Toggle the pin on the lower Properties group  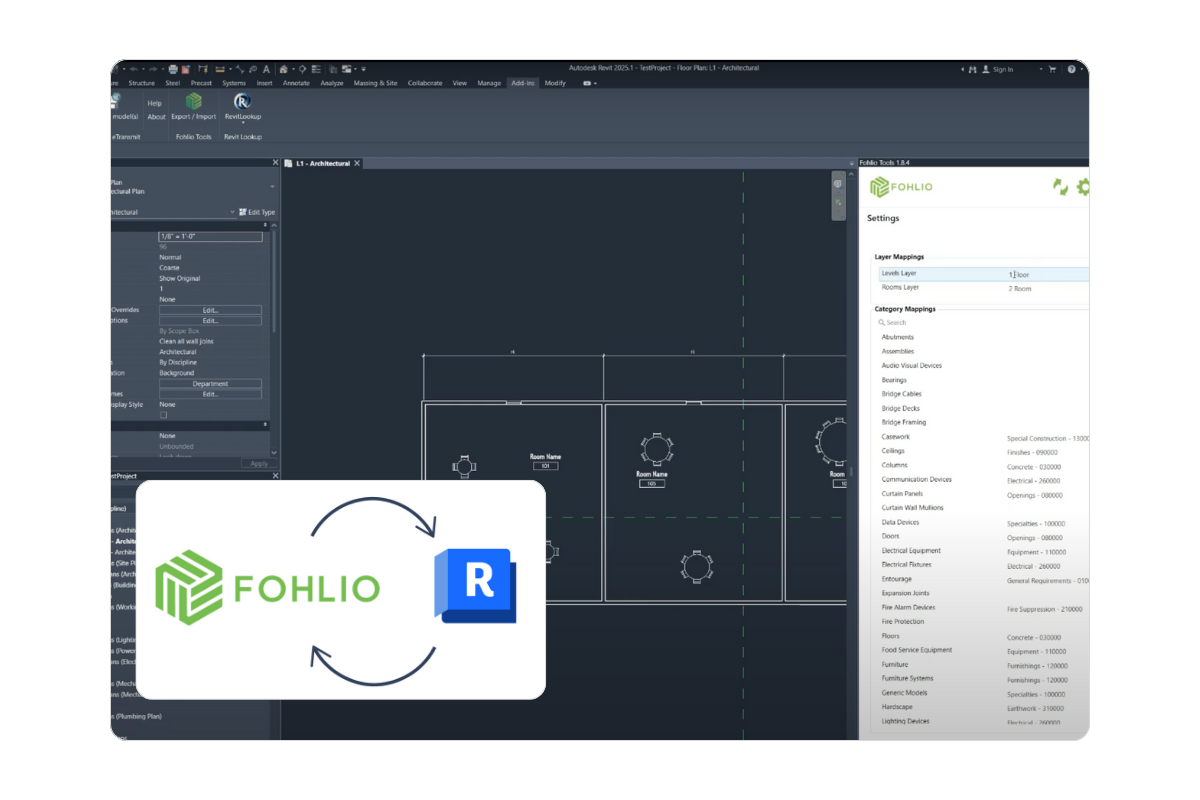[x=264, y=424]
